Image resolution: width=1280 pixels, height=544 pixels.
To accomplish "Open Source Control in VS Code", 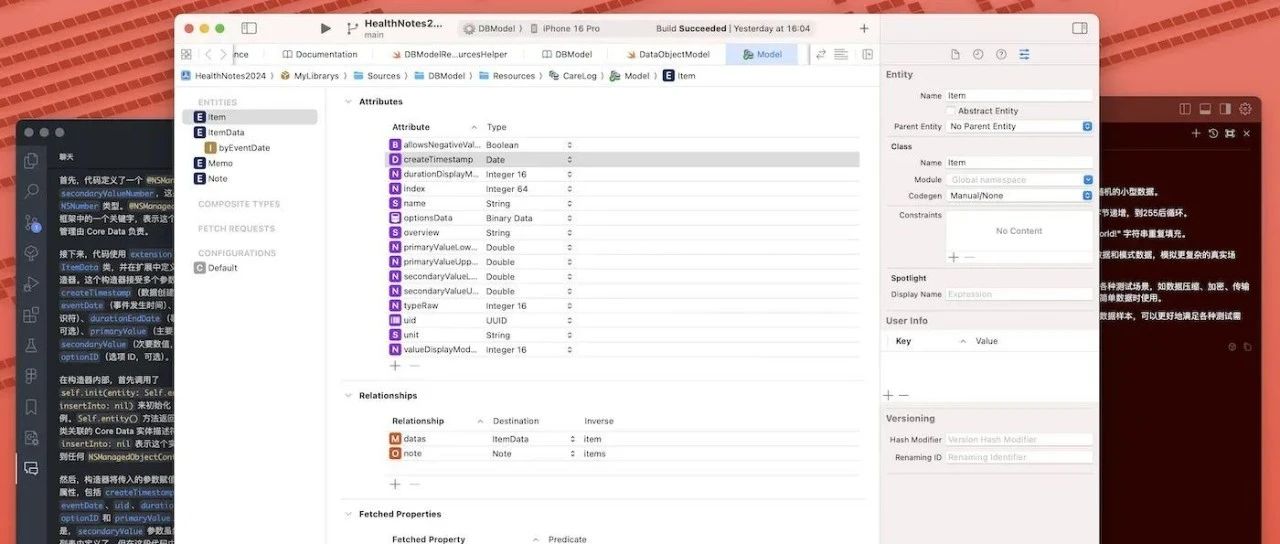I will coord(31,222).
